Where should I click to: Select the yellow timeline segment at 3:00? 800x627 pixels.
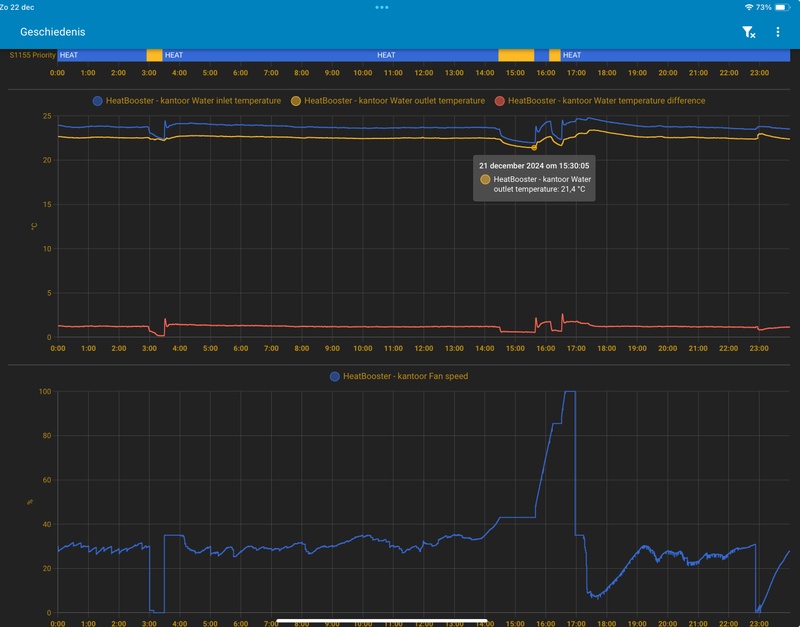coord(154,55)
